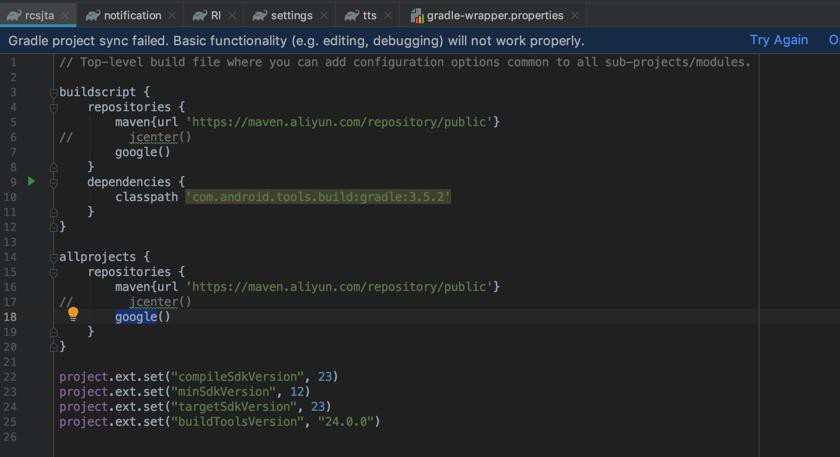Click the classpath keyword on line 10

[146, 197]
